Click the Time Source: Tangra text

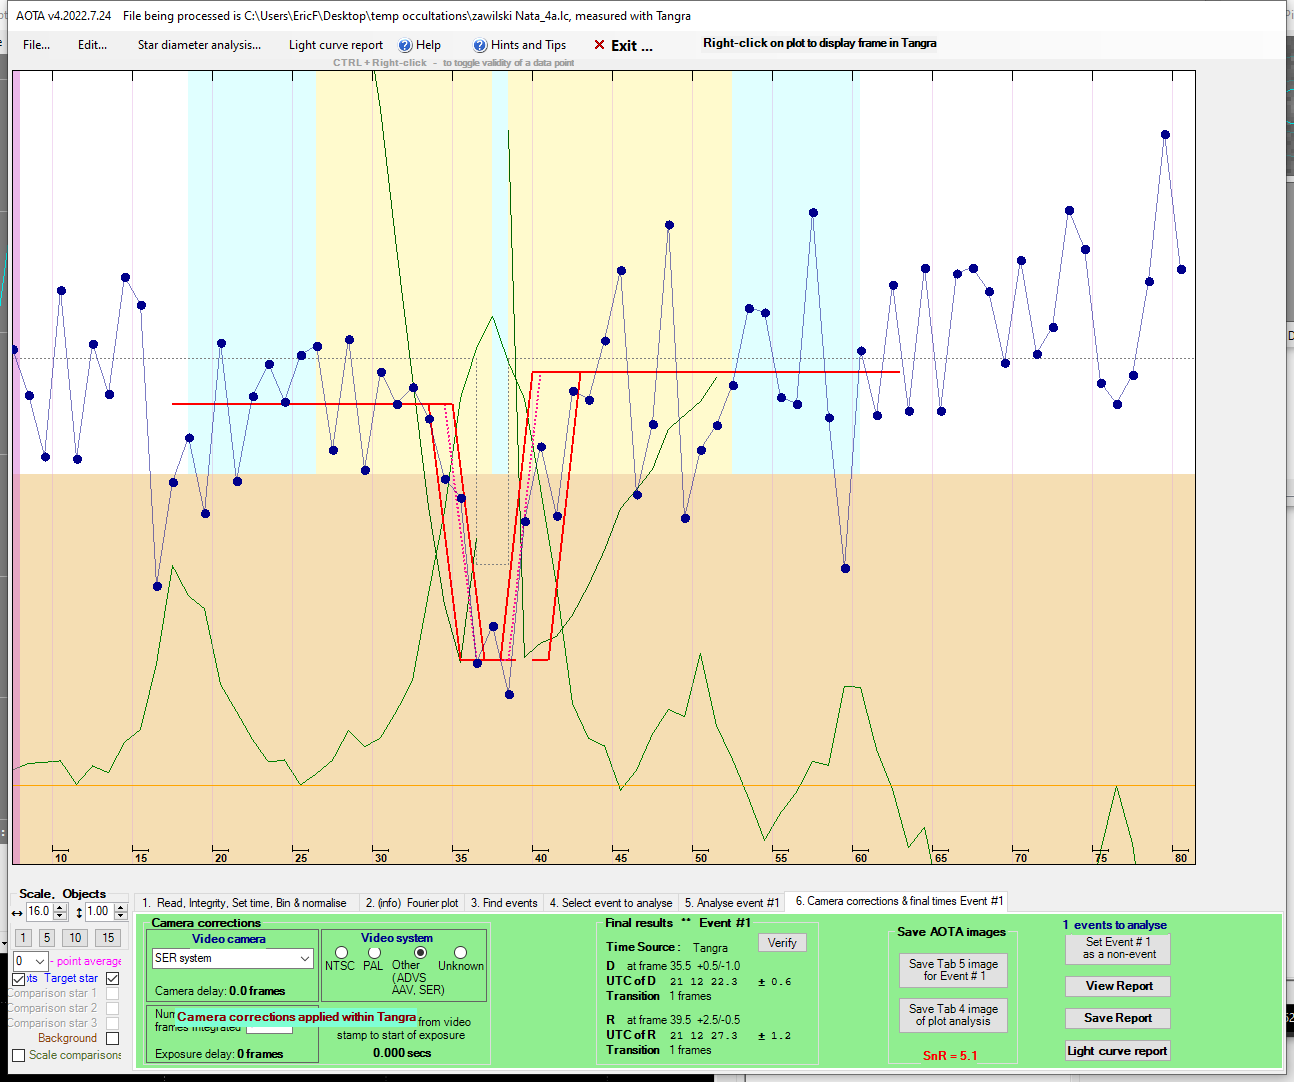click(x=667, y=947)
